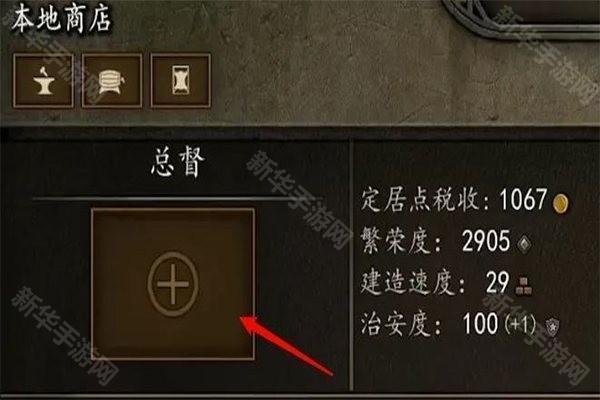
Task: Click the prosperity diamond icon beside 2905
Action: (x=524, y=243)
